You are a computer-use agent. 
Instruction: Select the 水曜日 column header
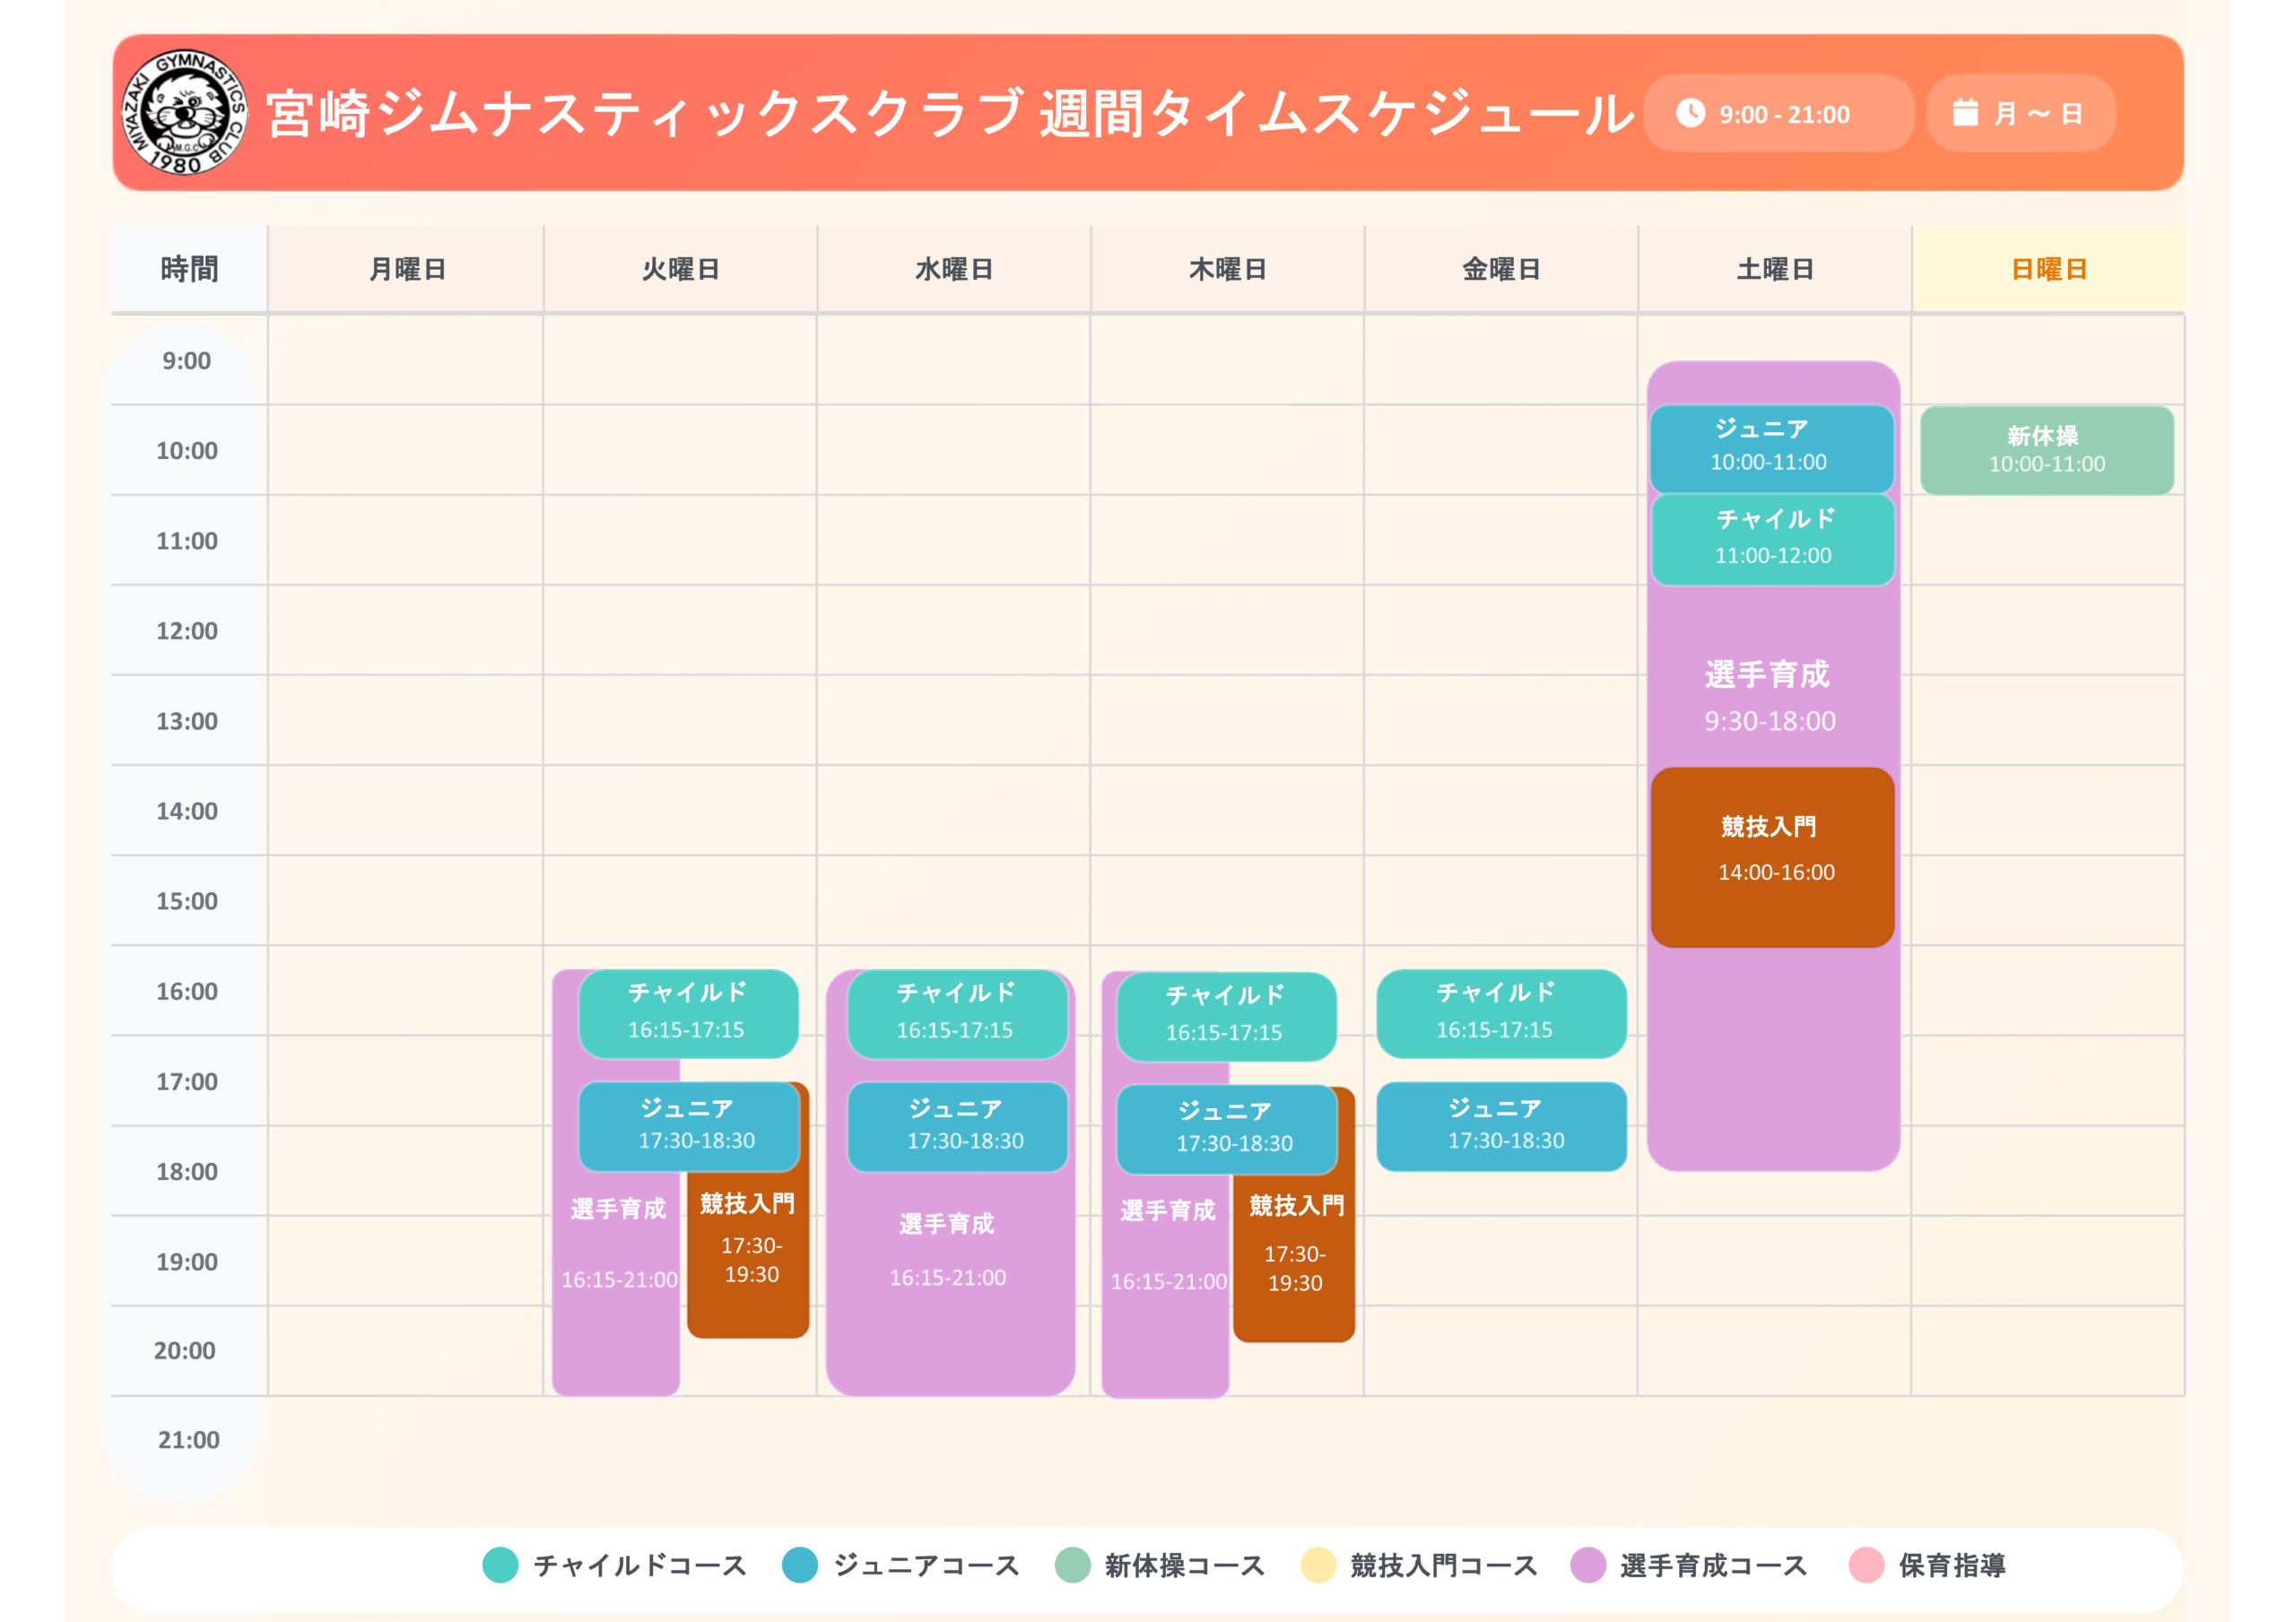[x=954, y=269]
